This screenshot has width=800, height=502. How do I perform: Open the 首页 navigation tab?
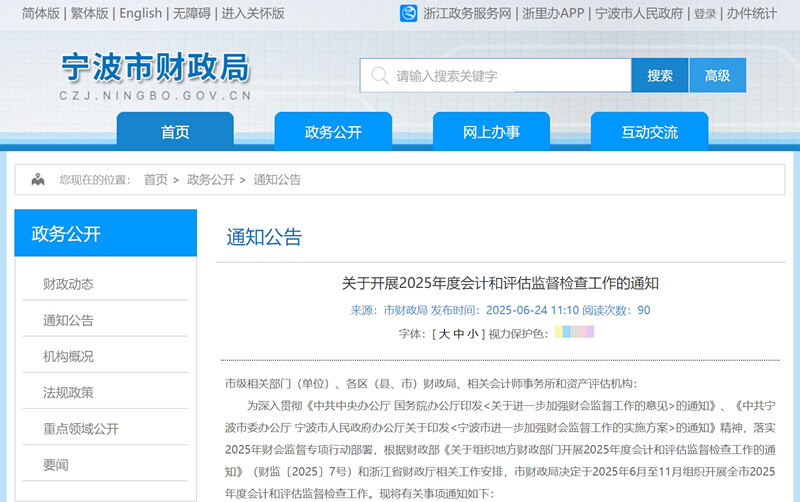[175, 132]
